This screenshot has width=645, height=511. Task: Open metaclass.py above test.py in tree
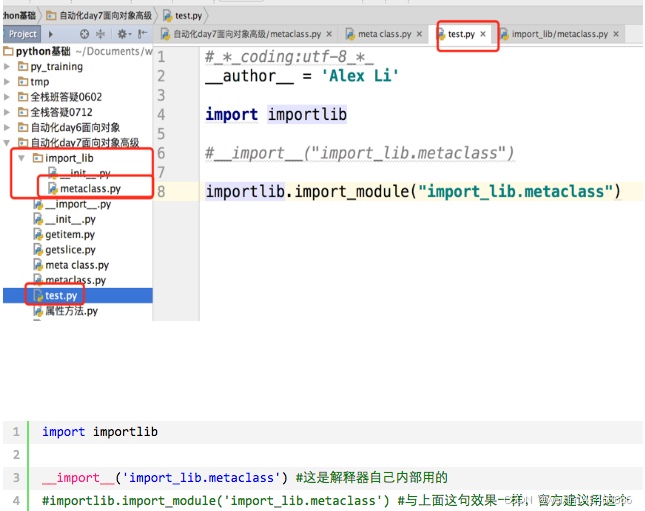[70, 280]
